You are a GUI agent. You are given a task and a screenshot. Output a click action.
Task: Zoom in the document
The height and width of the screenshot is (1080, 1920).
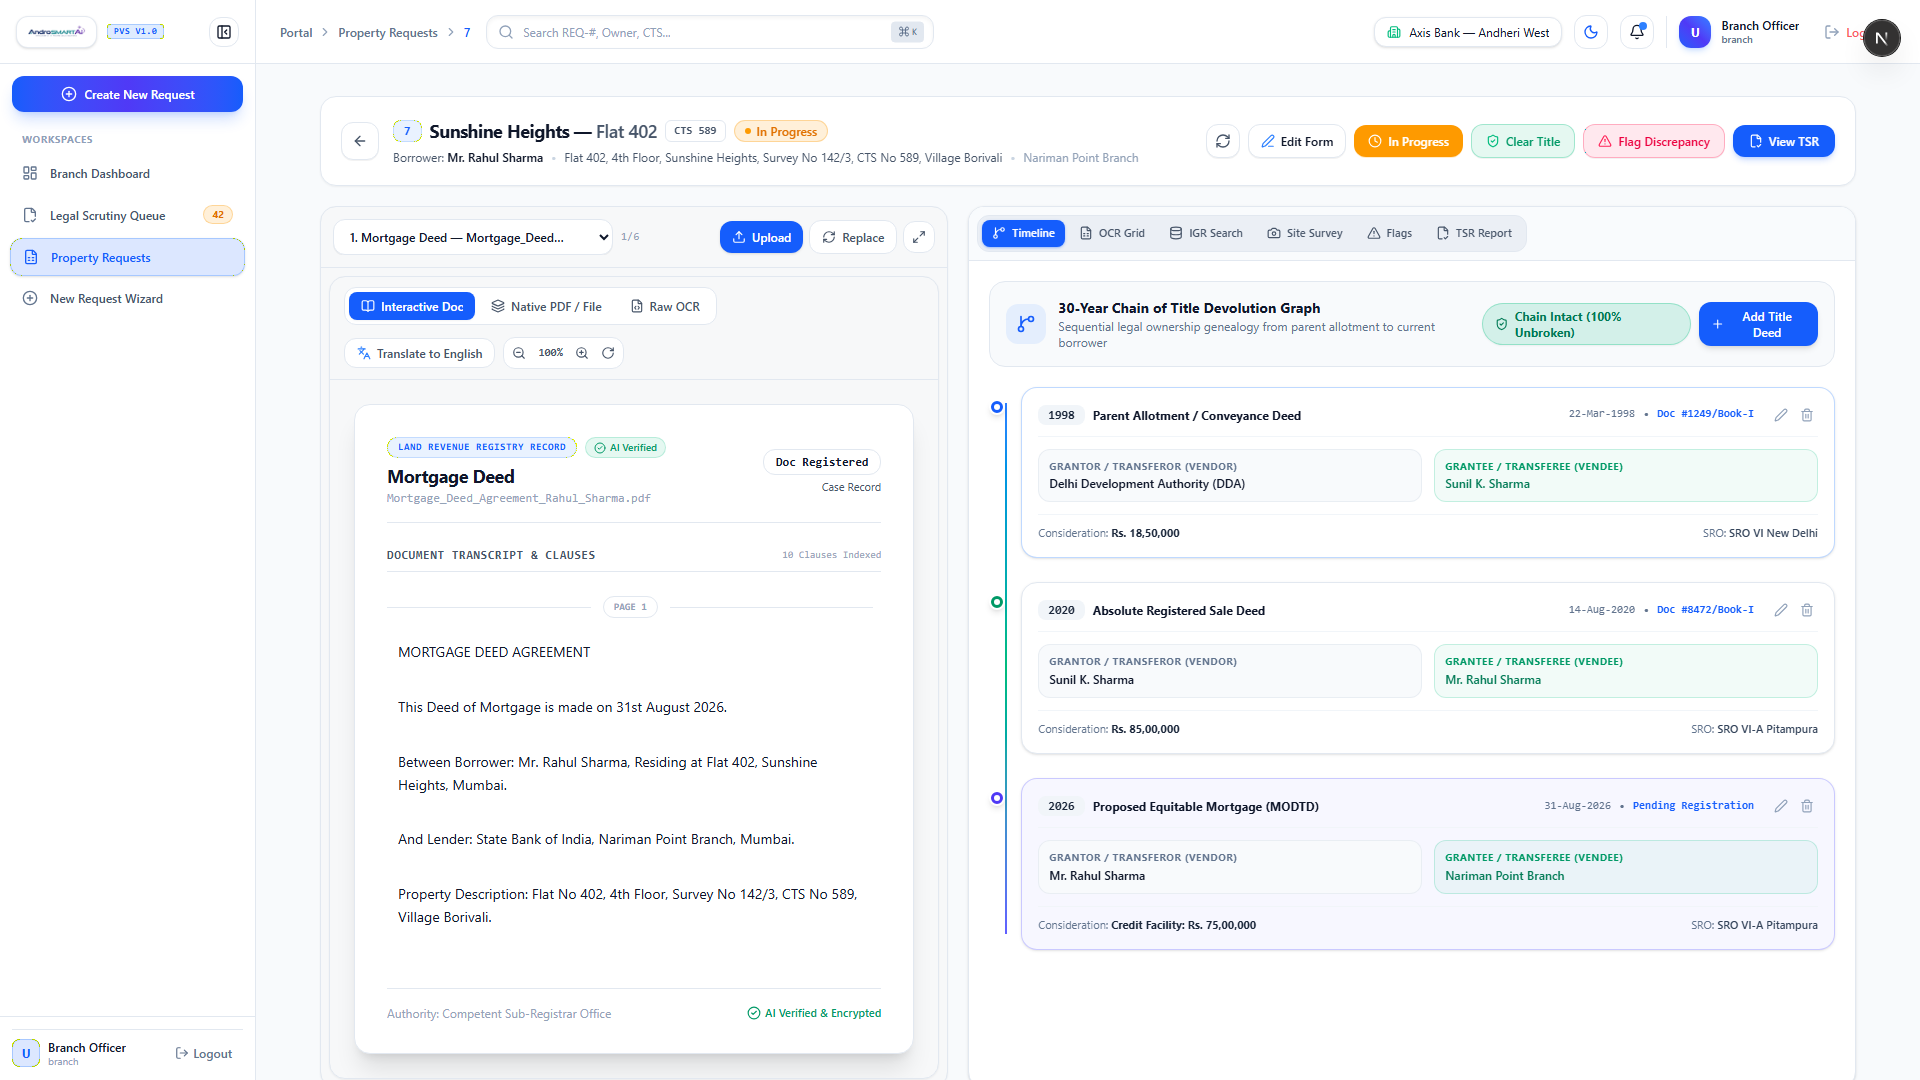click(x=582, y=353)
